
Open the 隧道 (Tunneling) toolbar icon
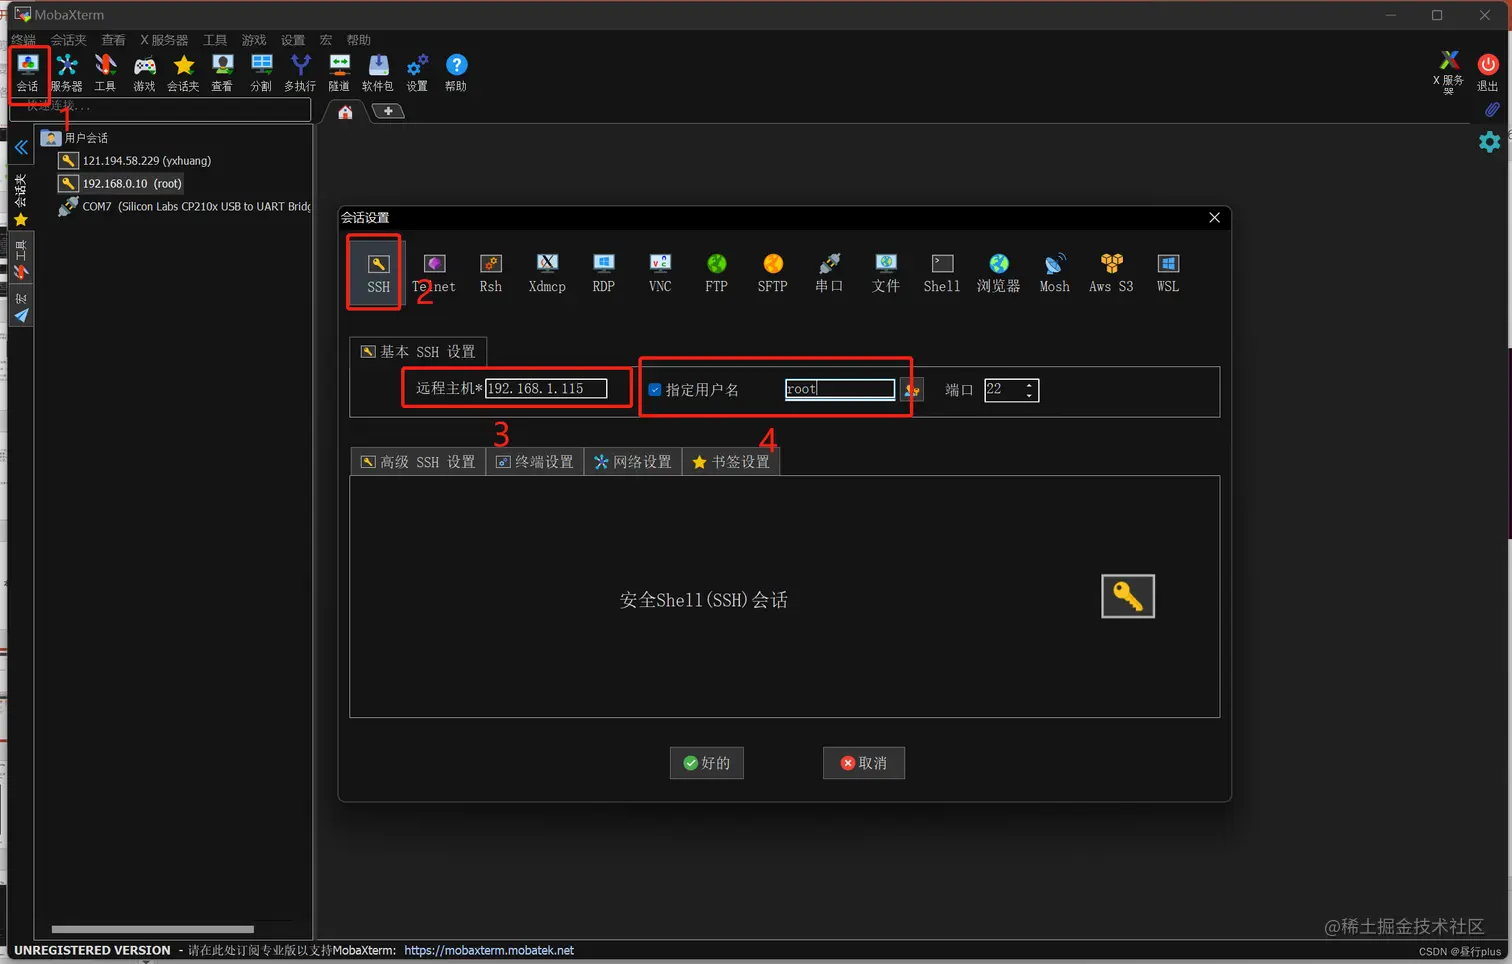tap(339, 72)
